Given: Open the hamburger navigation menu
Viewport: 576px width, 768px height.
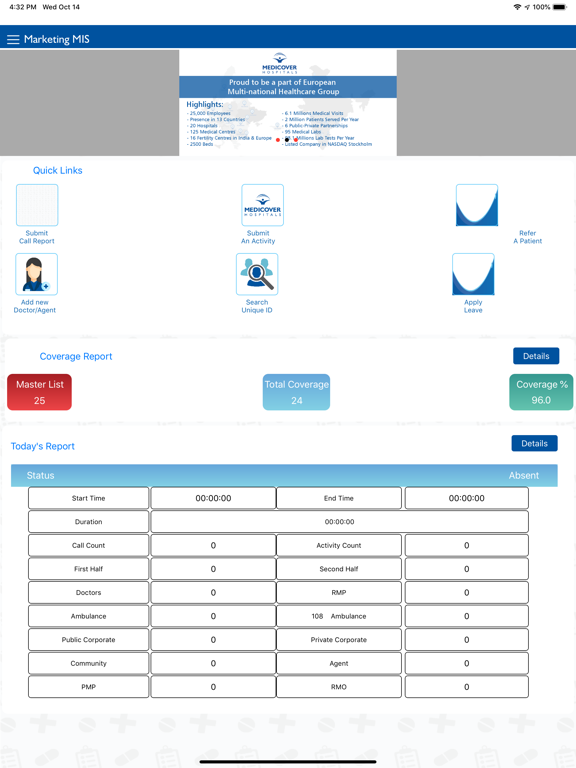Looking at the screenshot, I should click(13, 39).
